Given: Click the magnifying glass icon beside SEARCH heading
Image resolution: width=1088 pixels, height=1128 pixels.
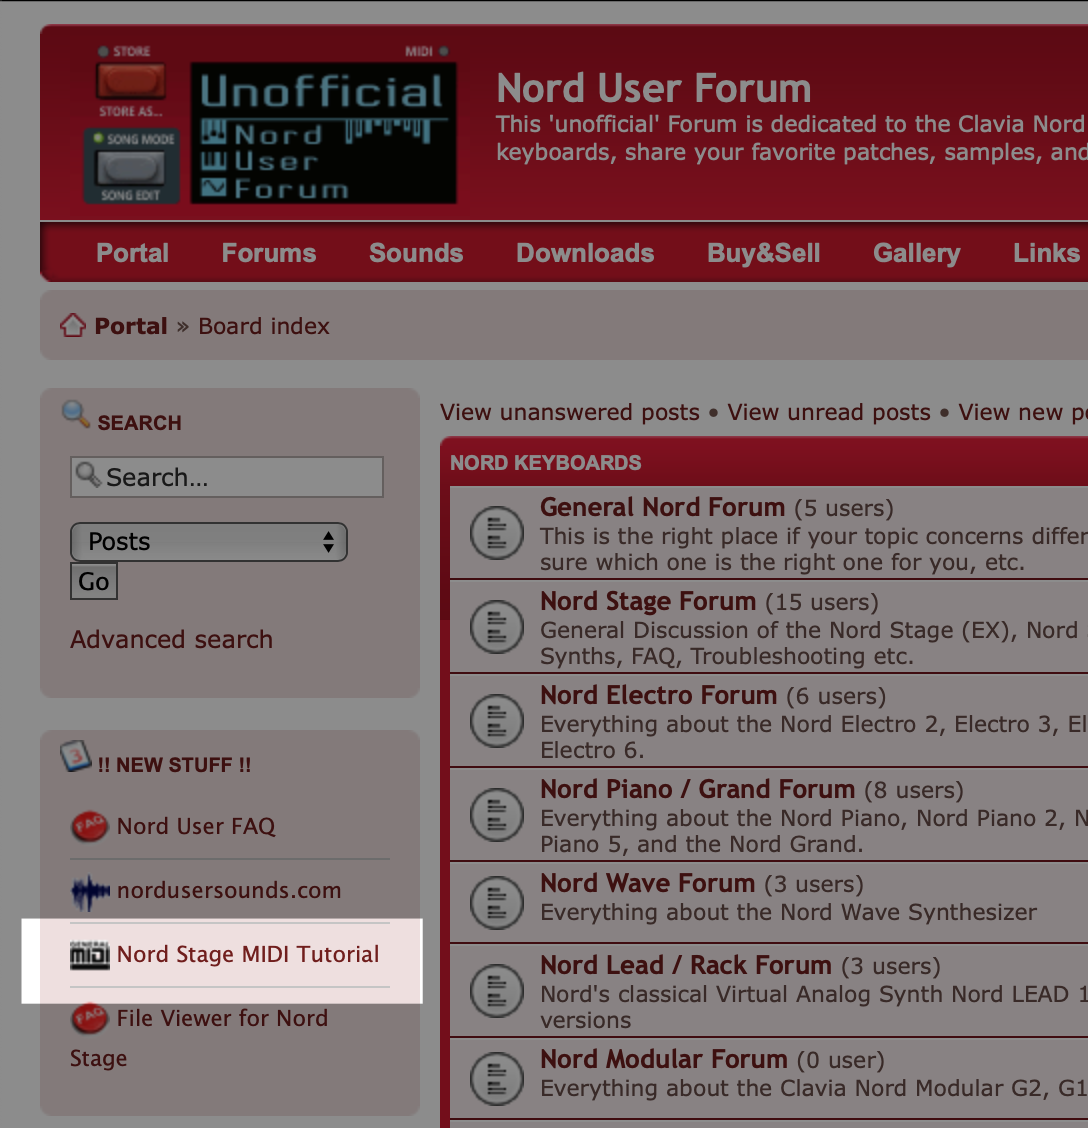Looking at the screenshot, I should tap(76, 414).
